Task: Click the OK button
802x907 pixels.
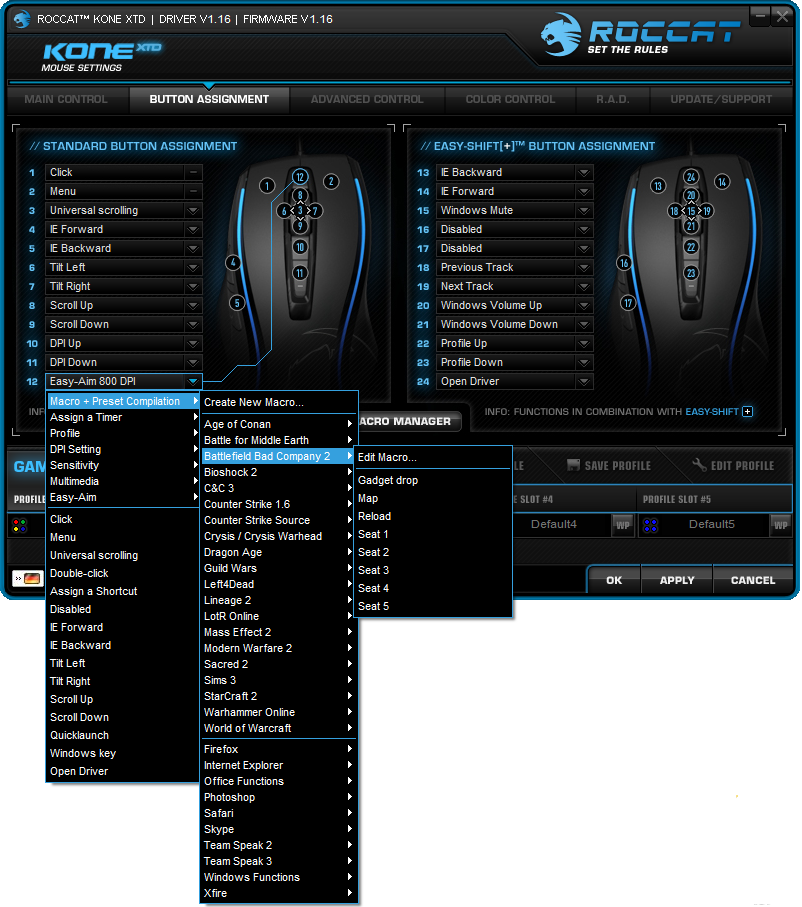Action: pos(614,580)
